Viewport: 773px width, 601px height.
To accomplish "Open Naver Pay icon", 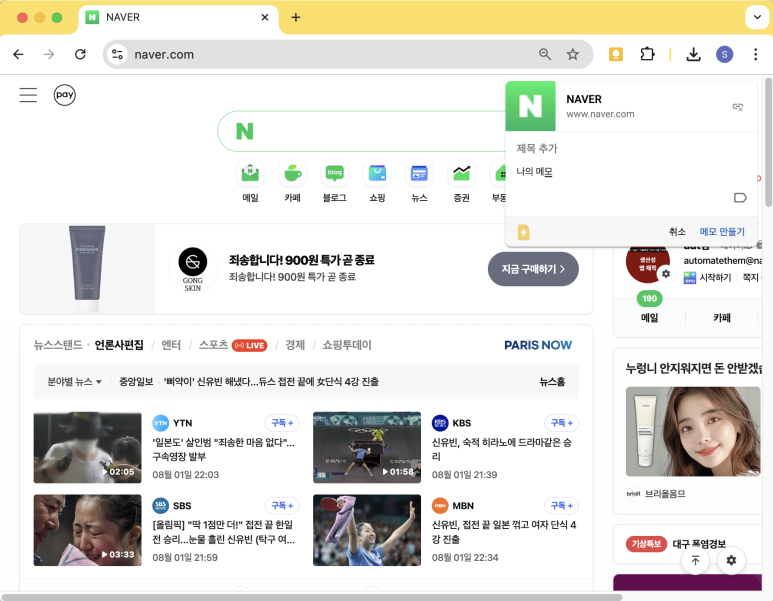I will pos(65,95).
